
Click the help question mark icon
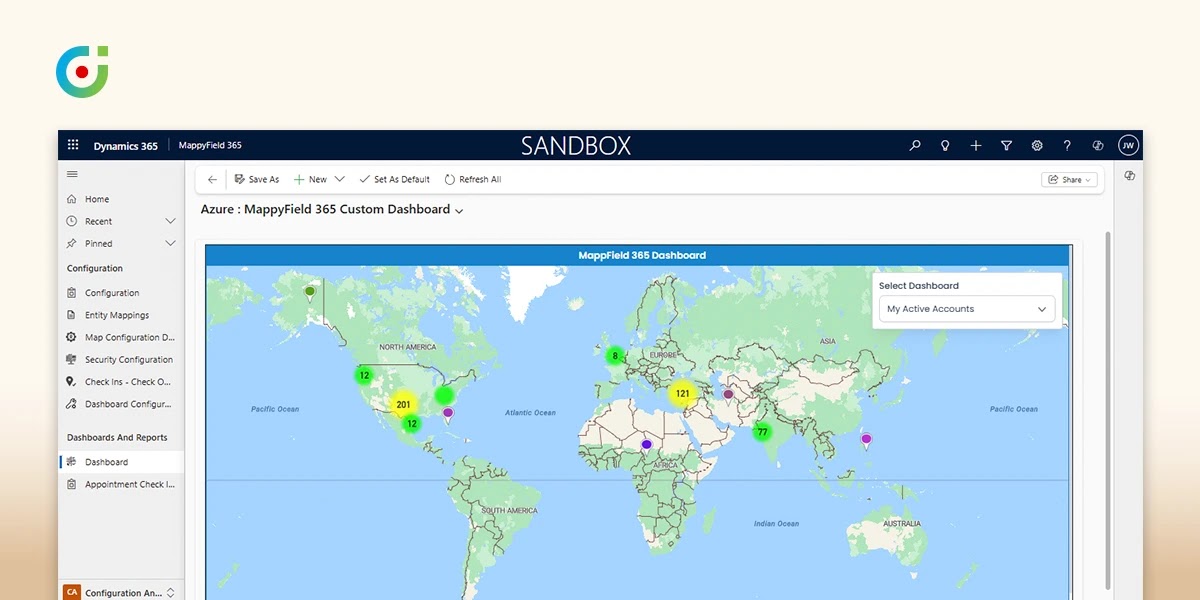tap(1067, 145)
